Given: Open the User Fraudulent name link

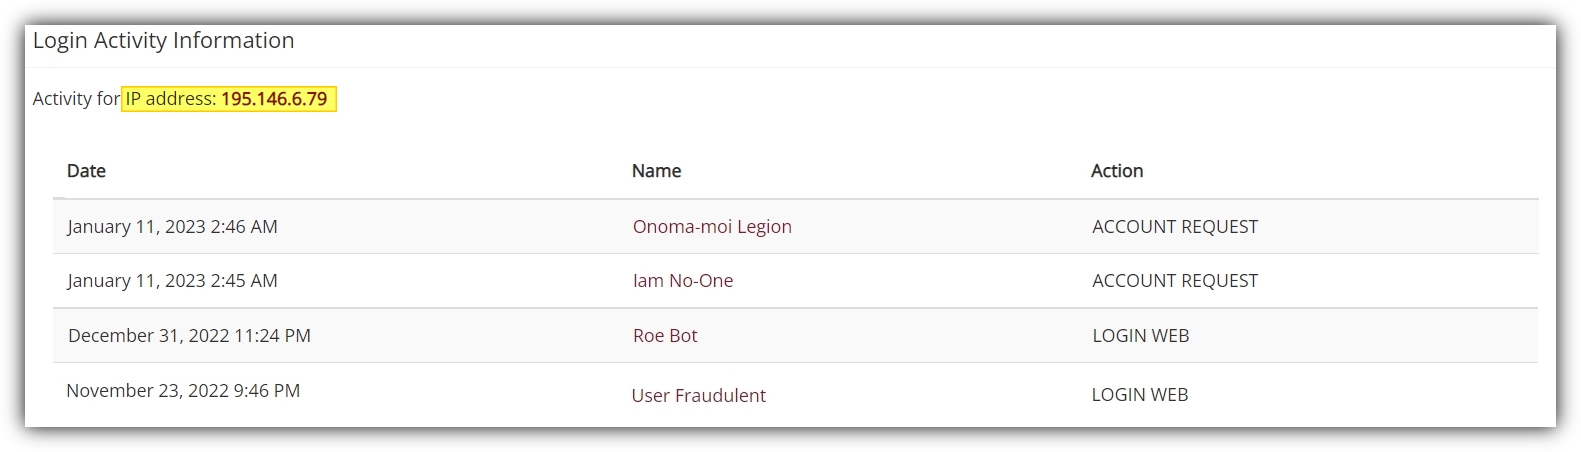Looking at the screenshot, I should coord(698,396).
